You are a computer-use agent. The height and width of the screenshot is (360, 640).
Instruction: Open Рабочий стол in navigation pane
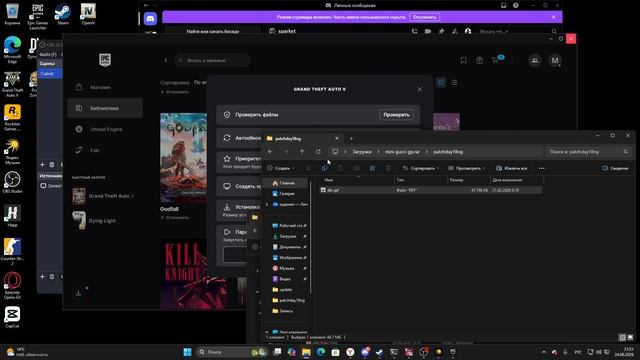[x=290, y=225]
